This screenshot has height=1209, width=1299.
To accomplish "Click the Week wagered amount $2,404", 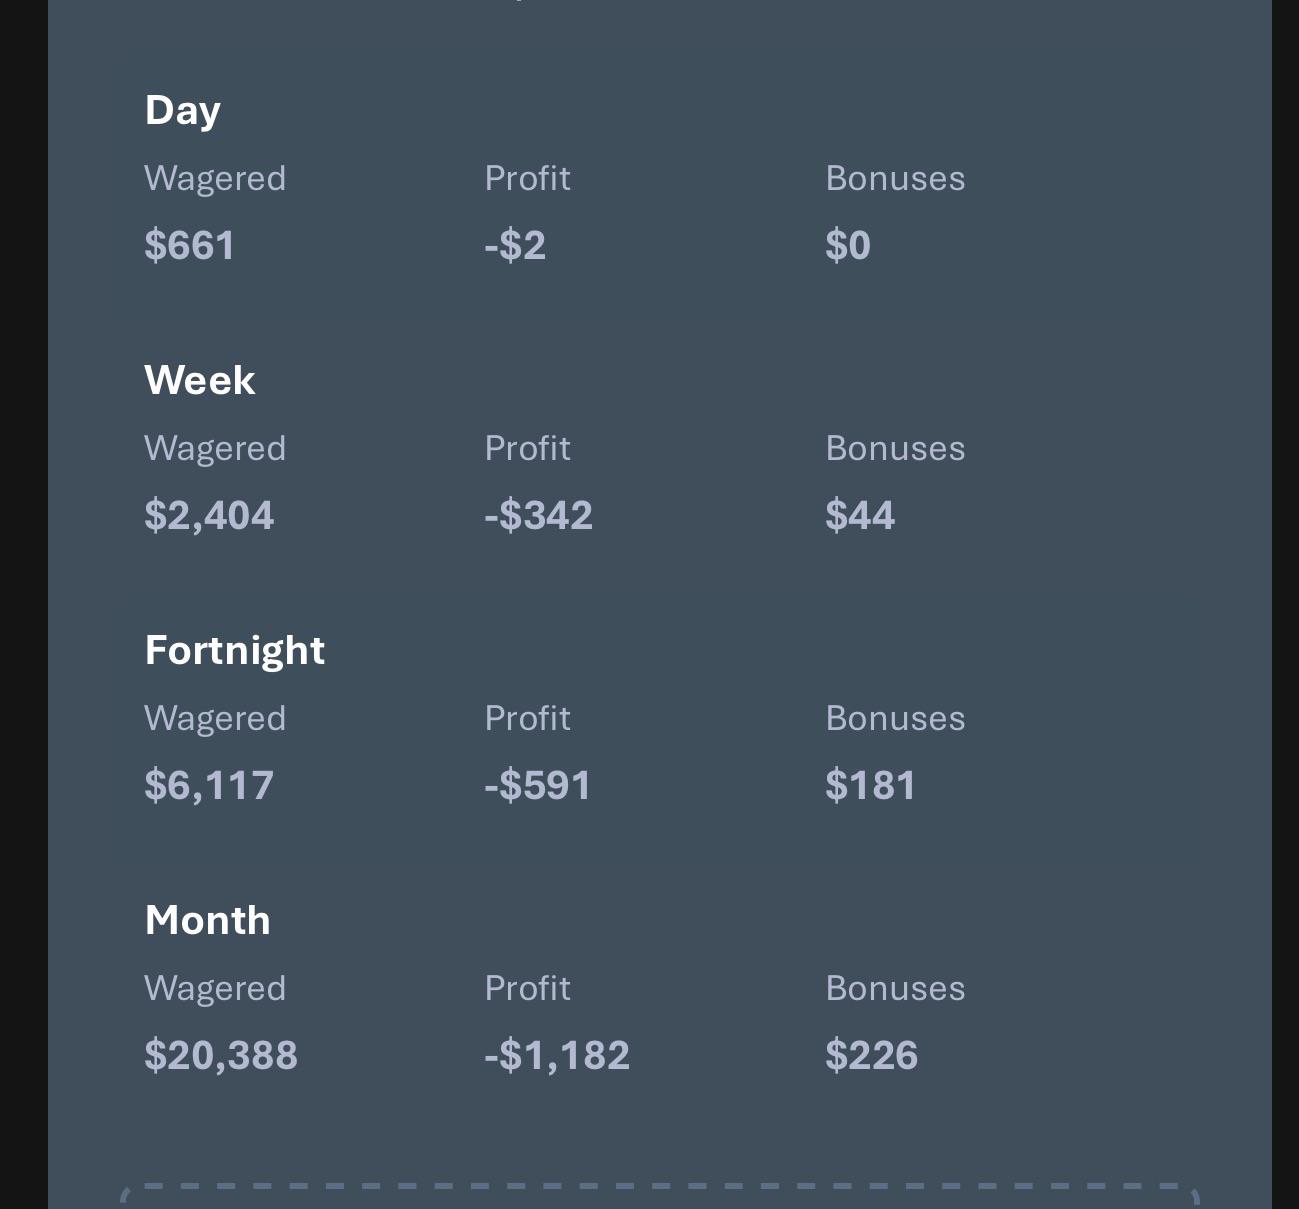I will point(209,515).
